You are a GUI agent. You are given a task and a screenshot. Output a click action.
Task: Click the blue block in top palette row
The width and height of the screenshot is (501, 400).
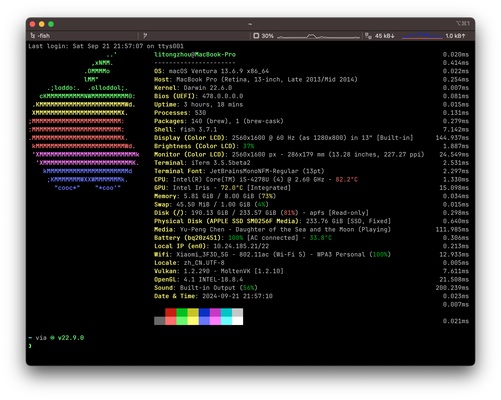204,312
